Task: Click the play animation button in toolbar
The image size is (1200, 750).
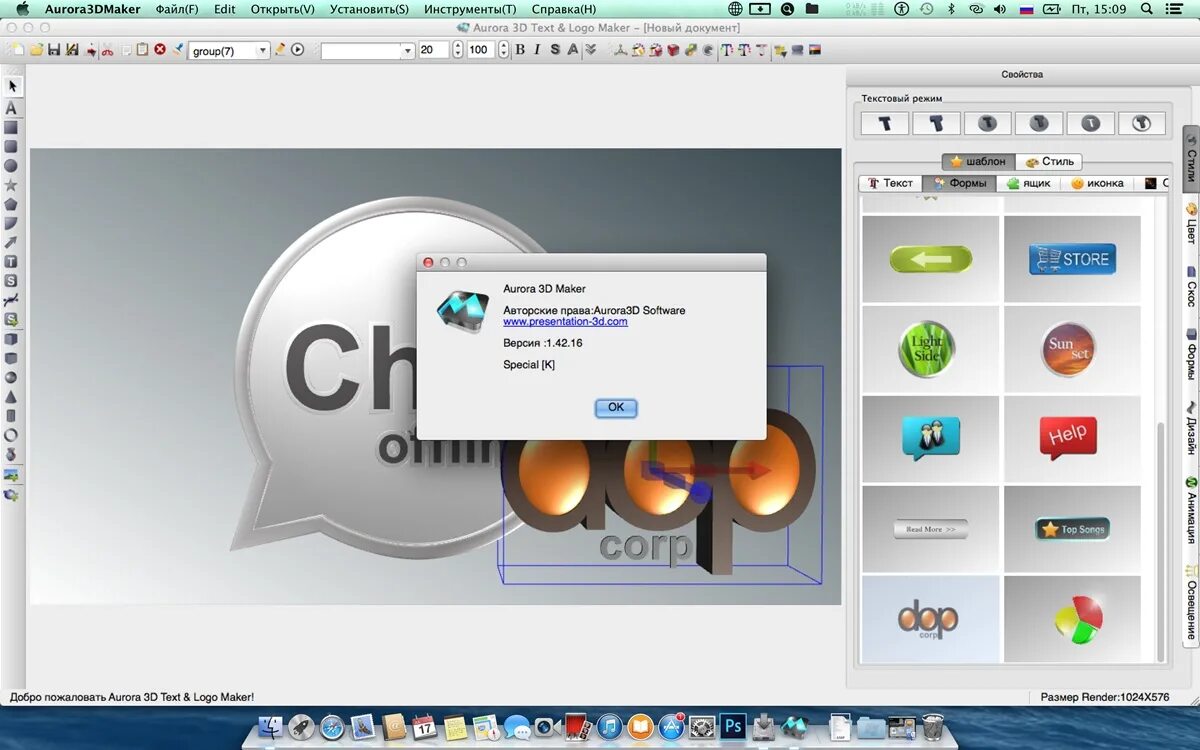Action: [x=297, y=50]
